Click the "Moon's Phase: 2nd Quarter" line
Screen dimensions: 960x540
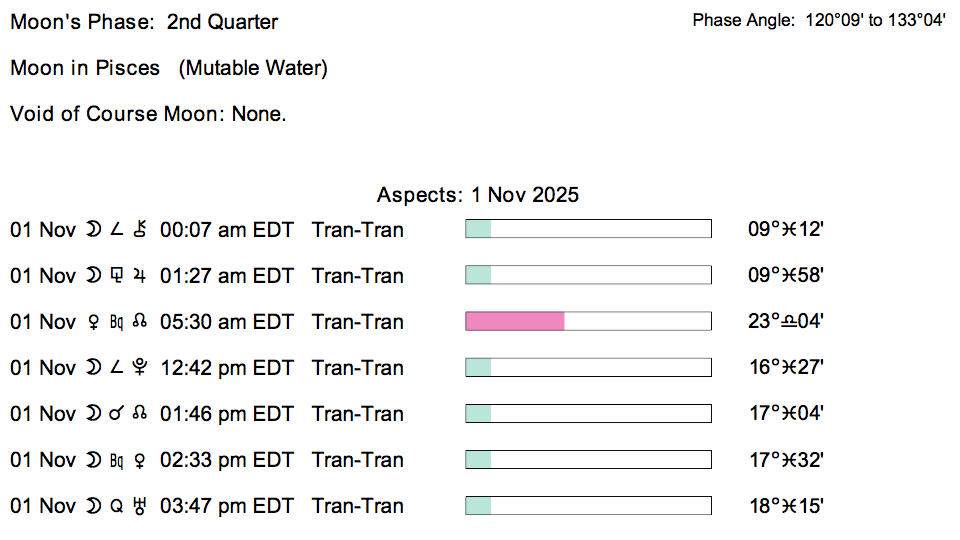[x=144, y=22]
